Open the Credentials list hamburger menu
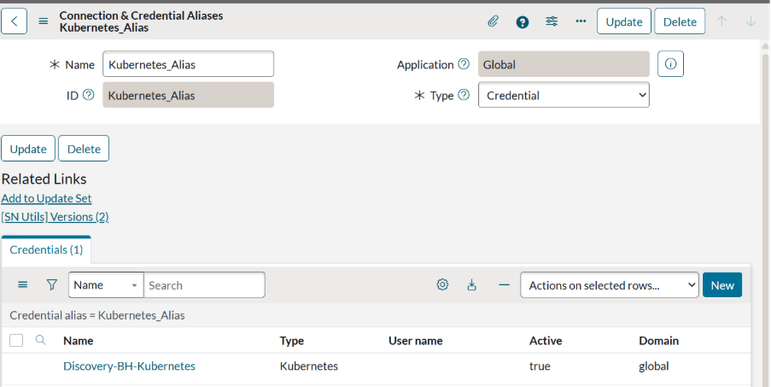 23,285
